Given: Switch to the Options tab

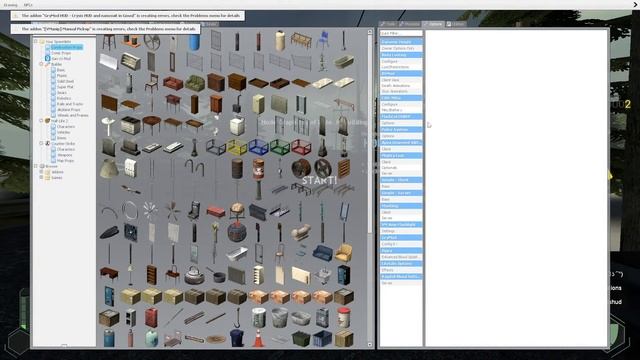Looking at the screenshot, I should pos(433,24).
